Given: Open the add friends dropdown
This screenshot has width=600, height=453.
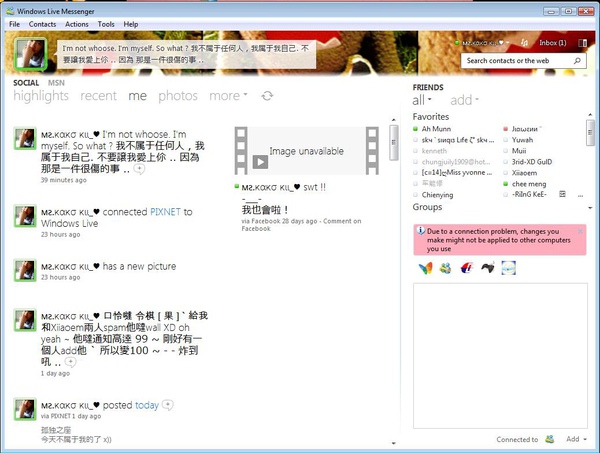Looking at the screenshot, I should pos(464,100).
